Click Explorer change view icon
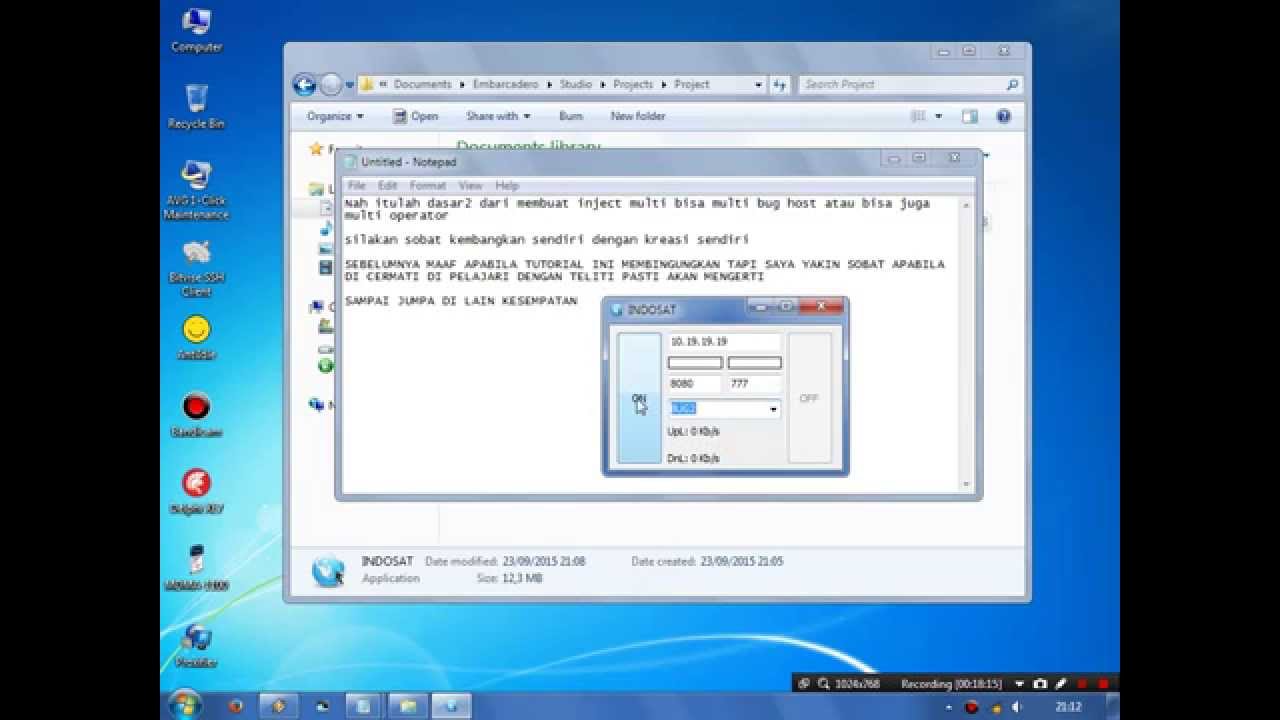Viewport: 1280px width, 720px height. pyautogui.click(x=919, y=116)
